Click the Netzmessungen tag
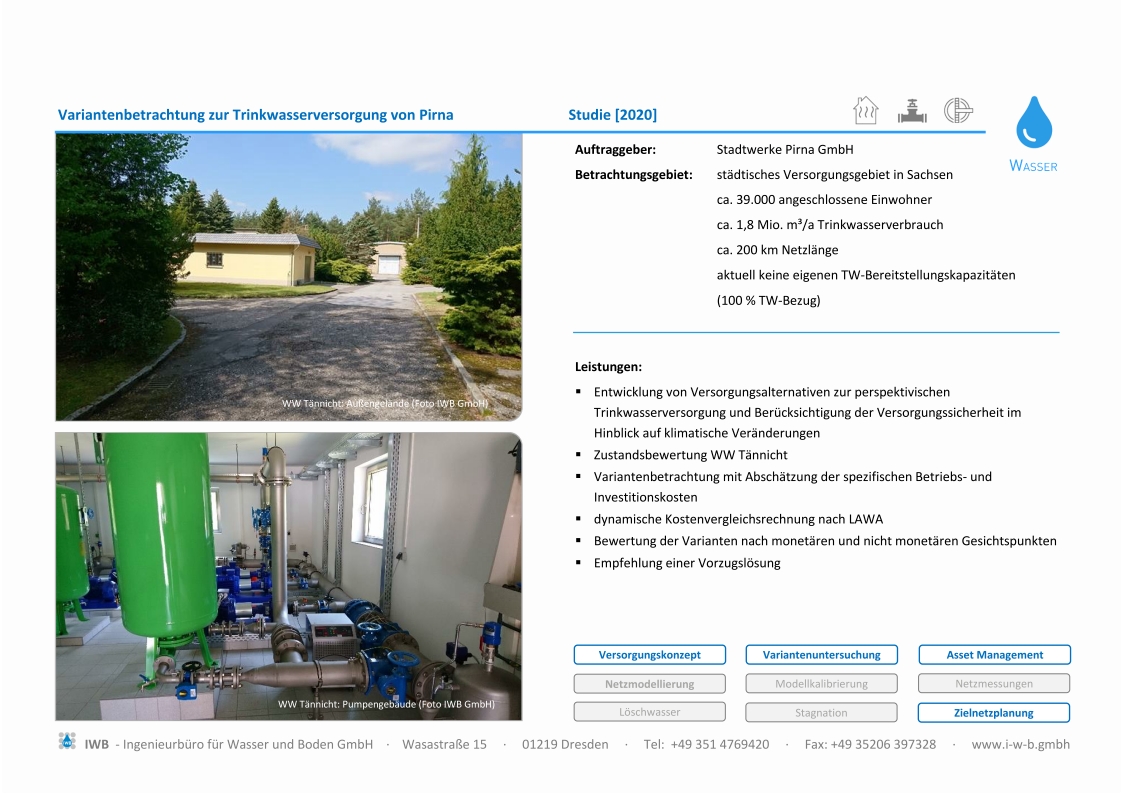Screen dimensions: 1123x794 tap(994, 684)
